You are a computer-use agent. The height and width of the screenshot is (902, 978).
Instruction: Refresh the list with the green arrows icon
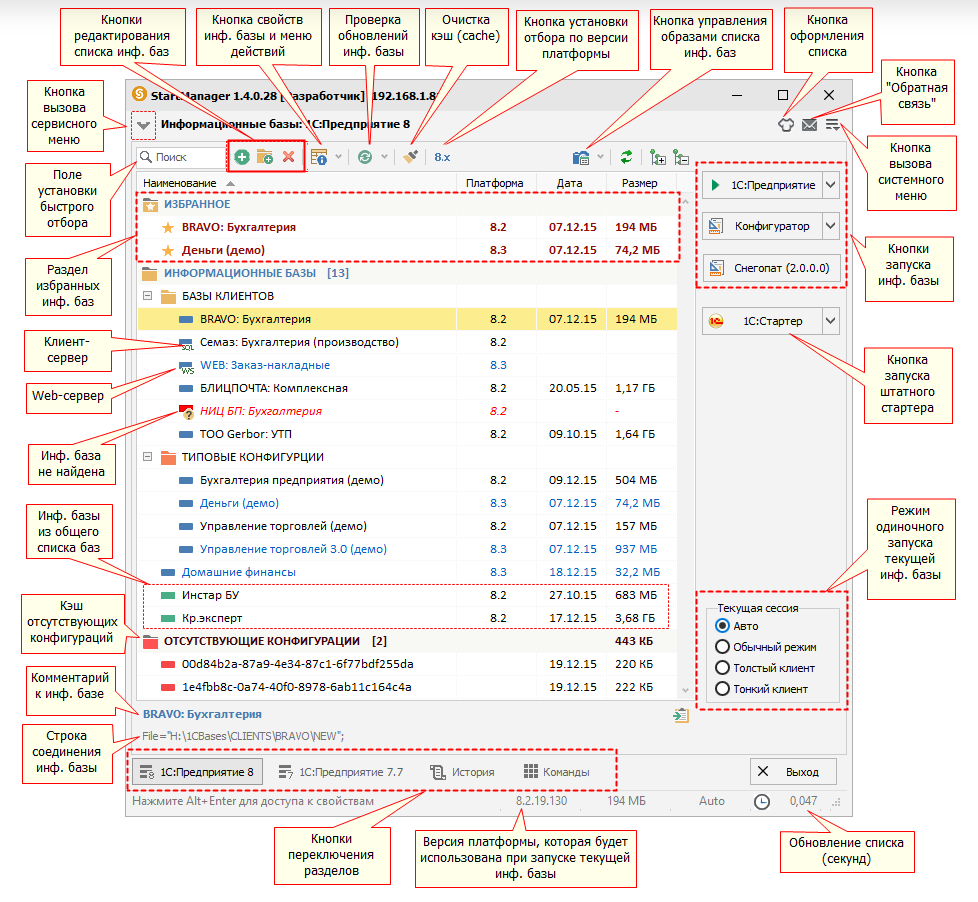tap(626, 157)
